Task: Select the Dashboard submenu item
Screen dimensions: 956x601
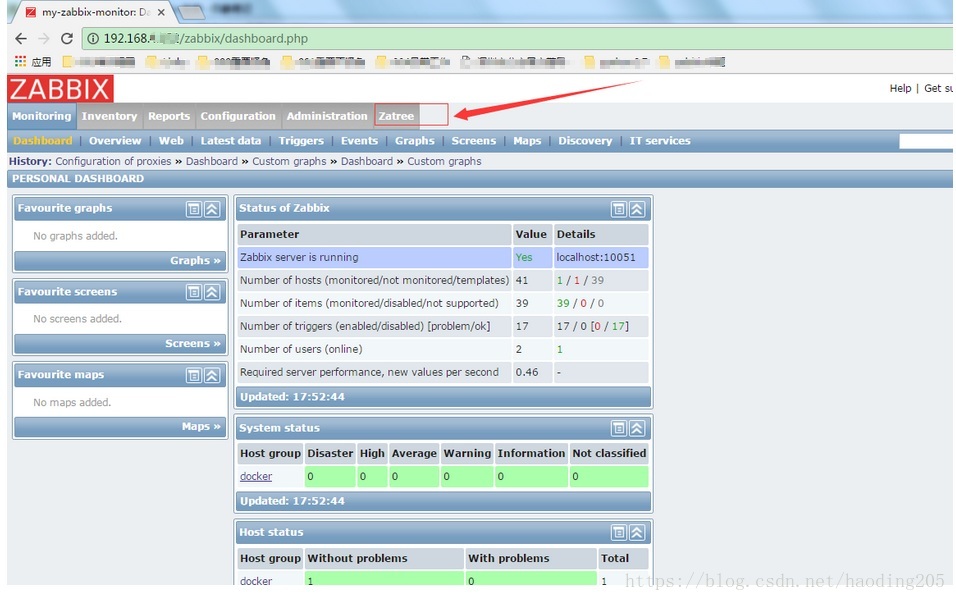Action: point(43,141)
